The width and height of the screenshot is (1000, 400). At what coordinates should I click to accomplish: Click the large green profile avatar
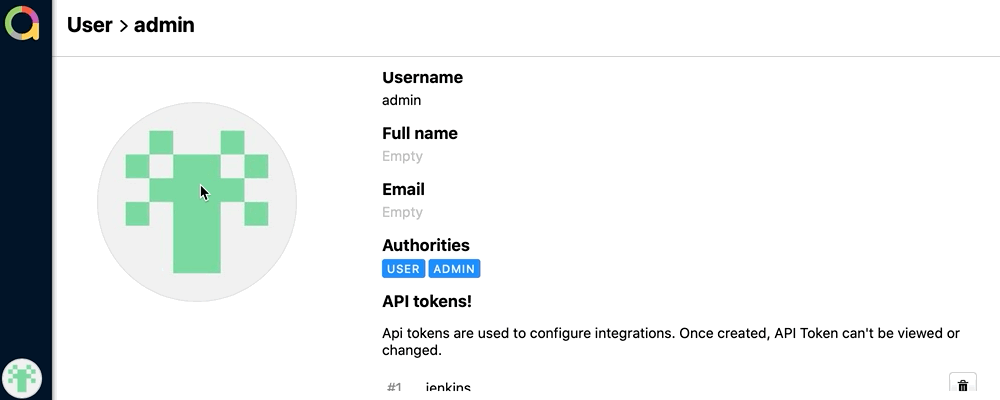click(197, 201)
